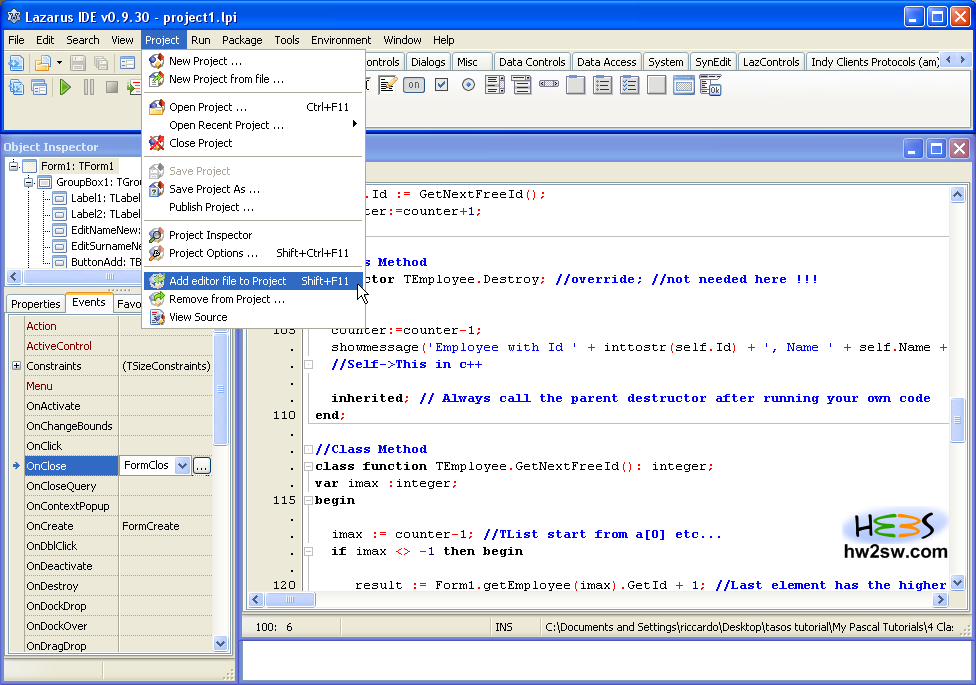Select the TComboBox component in palette

[522, 85]
